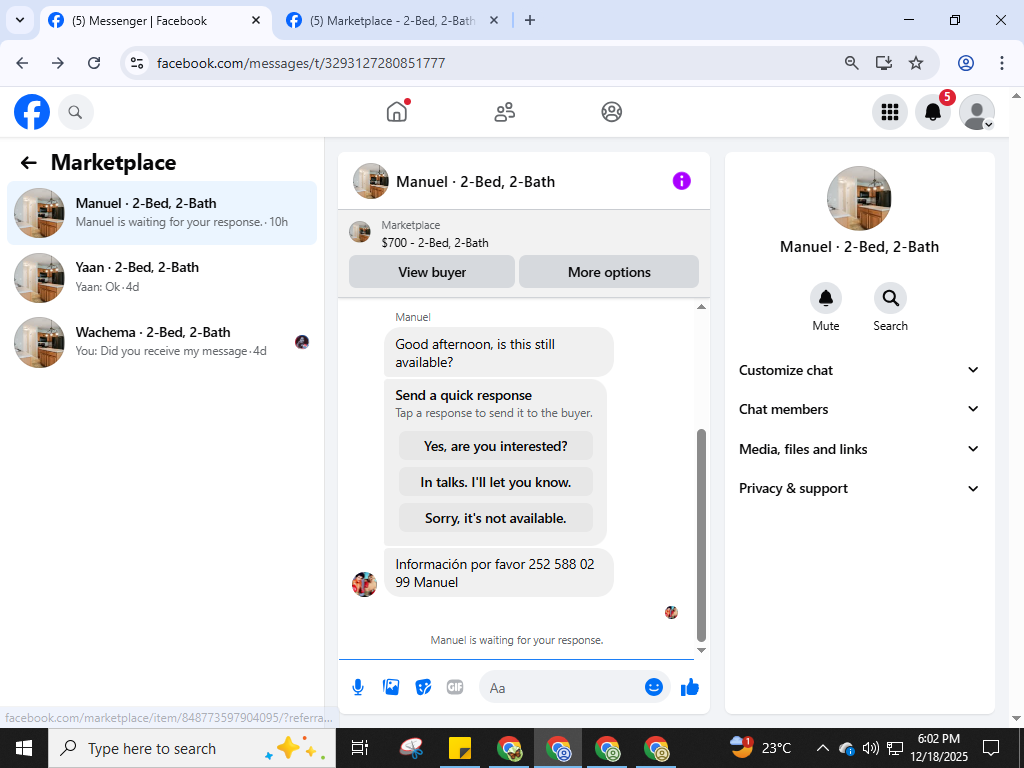Open Manuel · 2-Bed, 2-Bath conversation
Screen dimensions: 1024x768
tap(162, 213)
